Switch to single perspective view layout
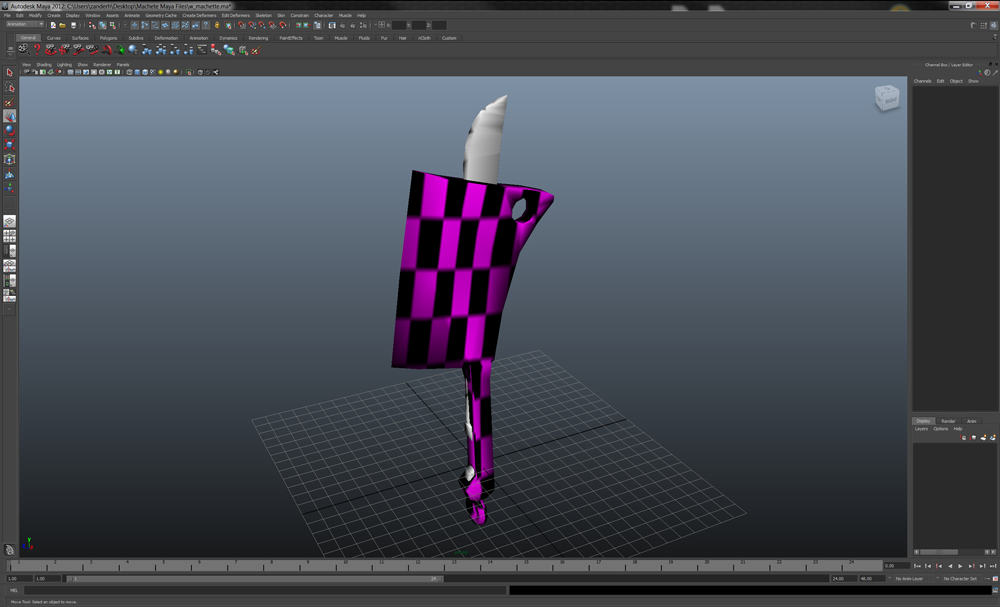1000x607 pixels. [10, 221]
